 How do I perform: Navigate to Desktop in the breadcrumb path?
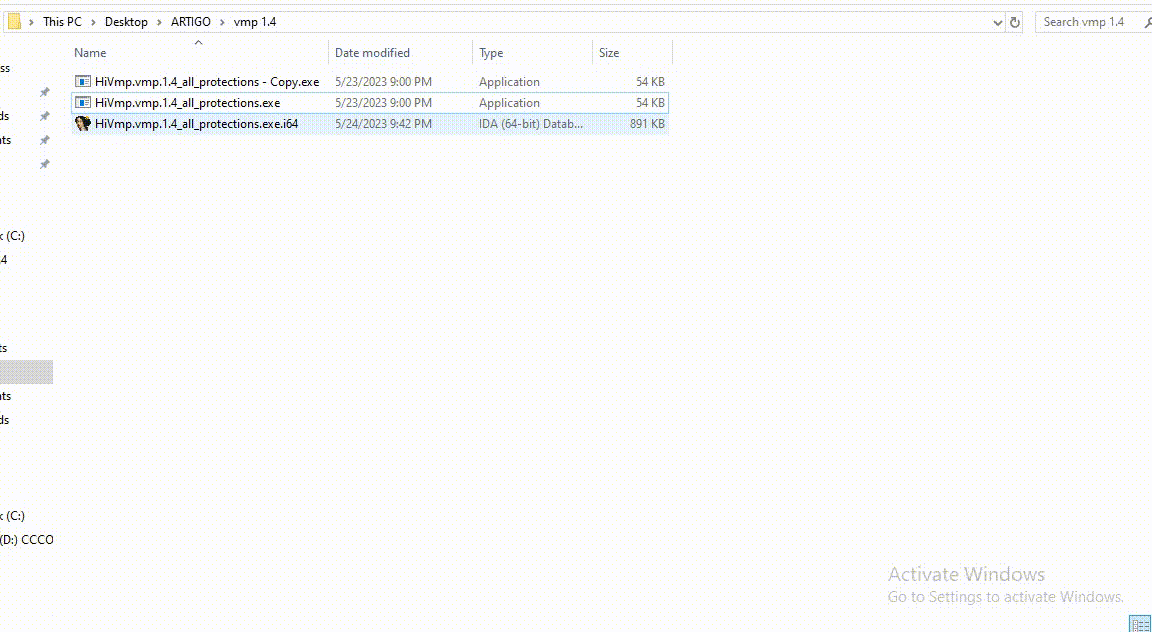126,22
